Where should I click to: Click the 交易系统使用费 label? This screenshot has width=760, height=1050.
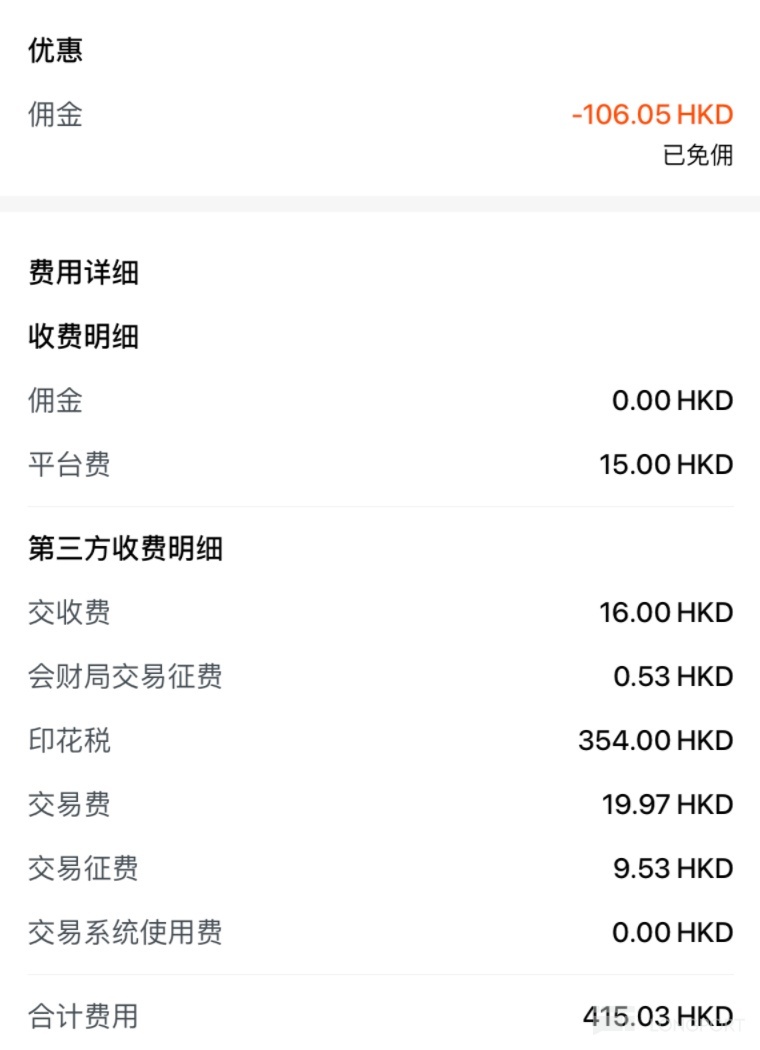pos(125,932)
